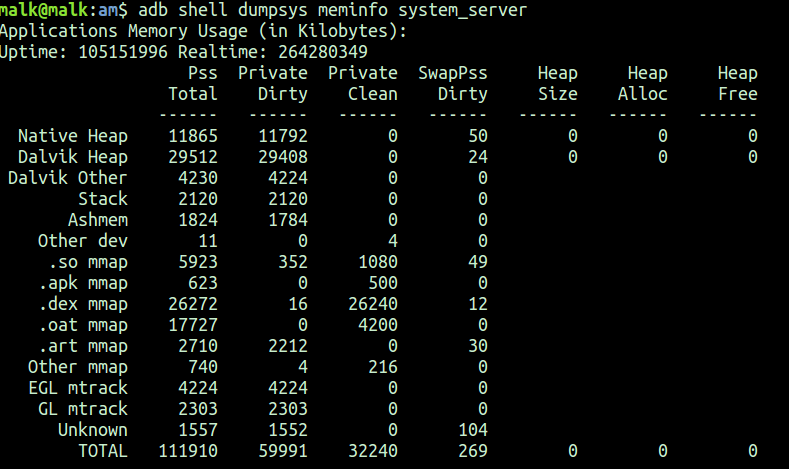This screenshot has height=469, width=789.
Task: Click the 'Private Dirty' column header
Action: pos(273,84)
